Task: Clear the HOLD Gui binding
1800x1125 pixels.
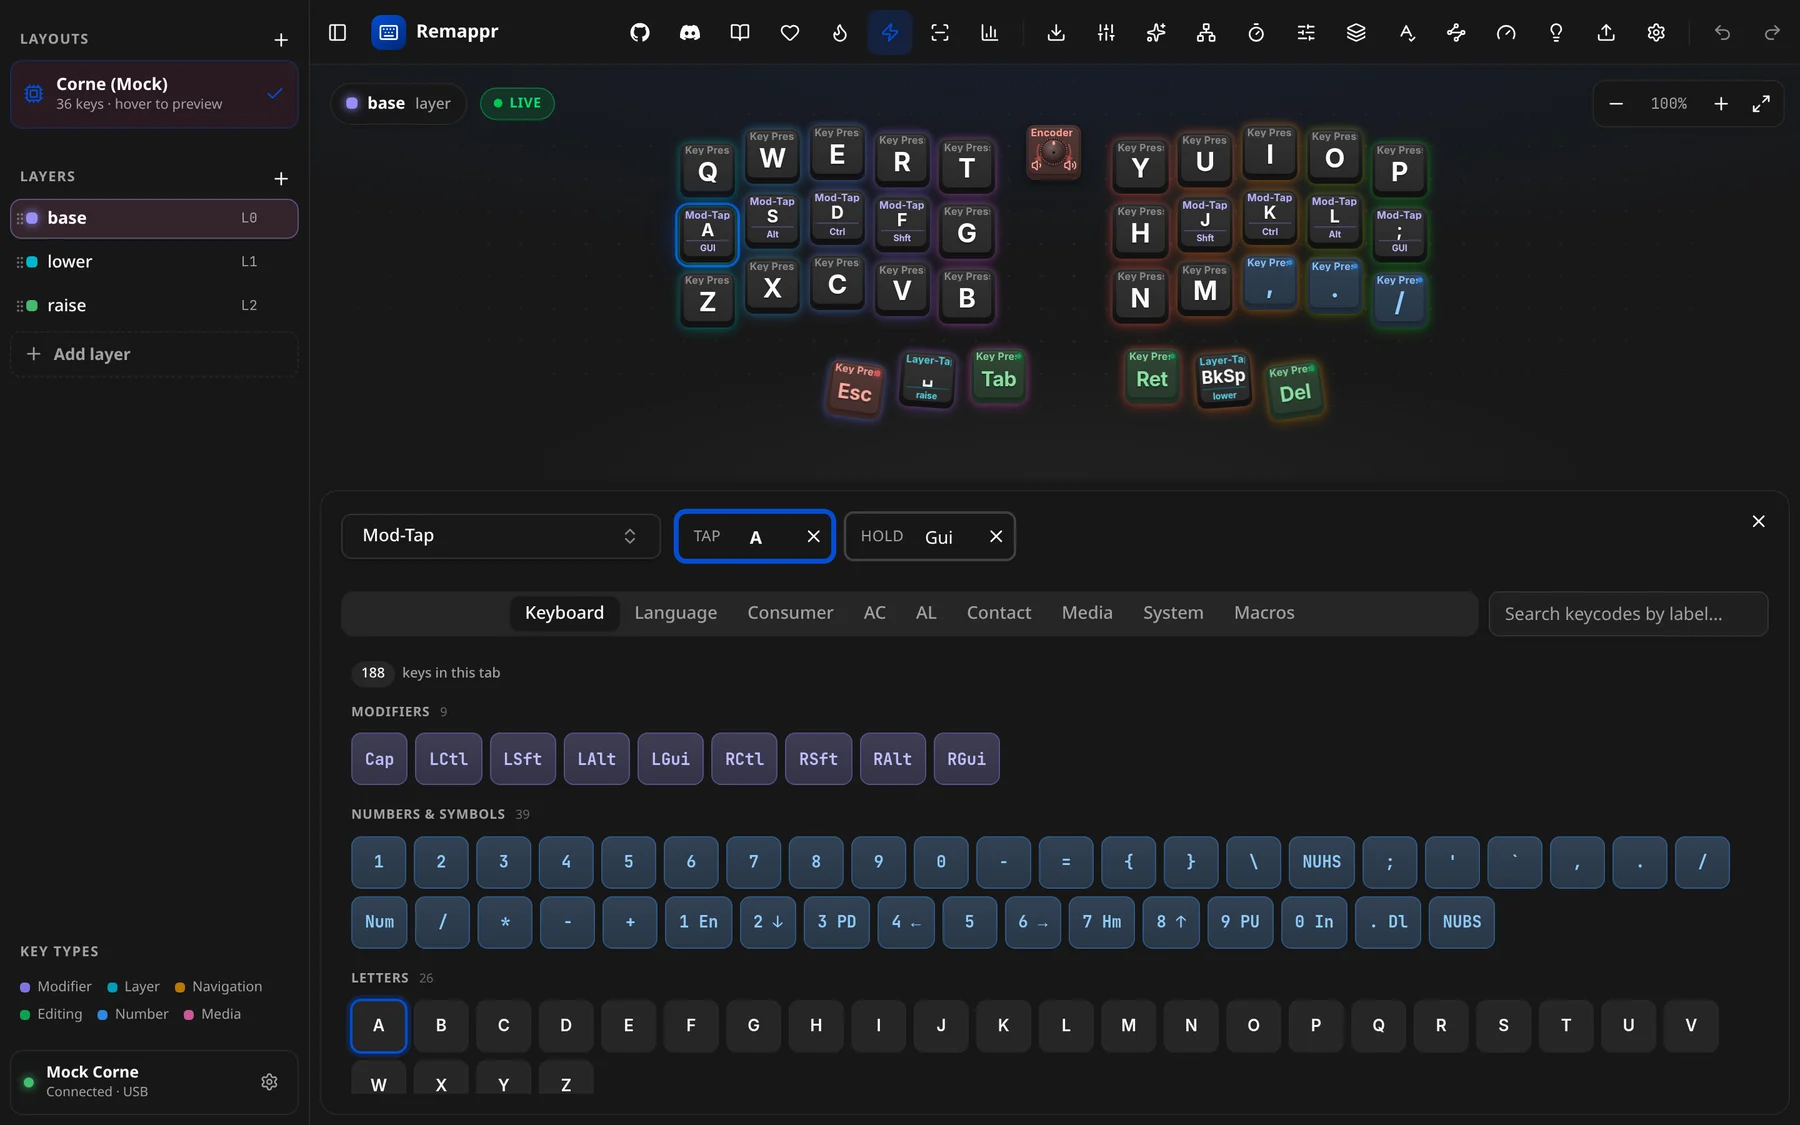Action: click(x=996, y=537)
